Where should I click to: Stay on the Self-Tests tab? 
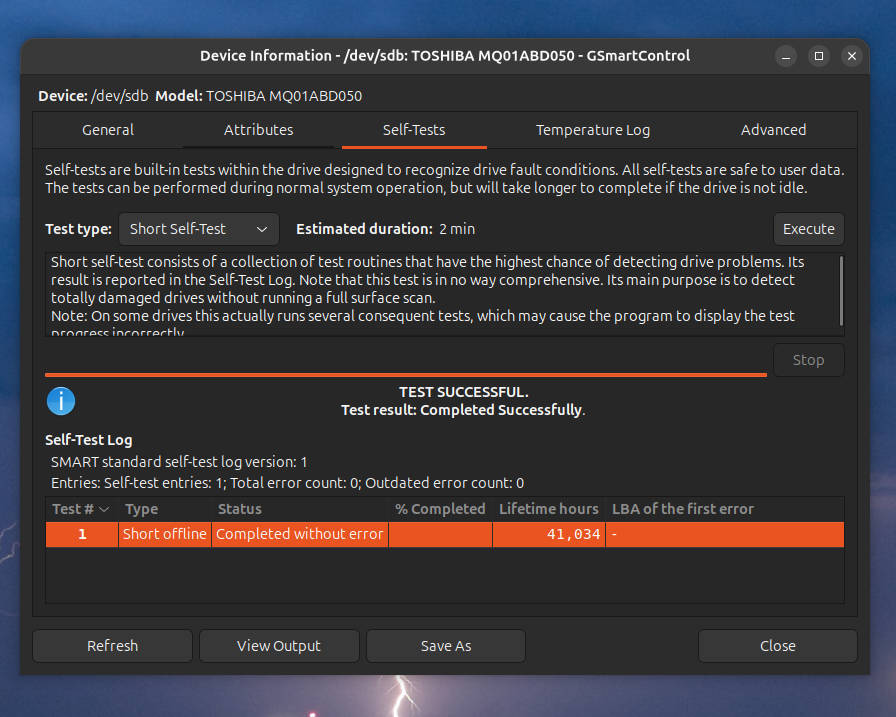coord(414,129)
